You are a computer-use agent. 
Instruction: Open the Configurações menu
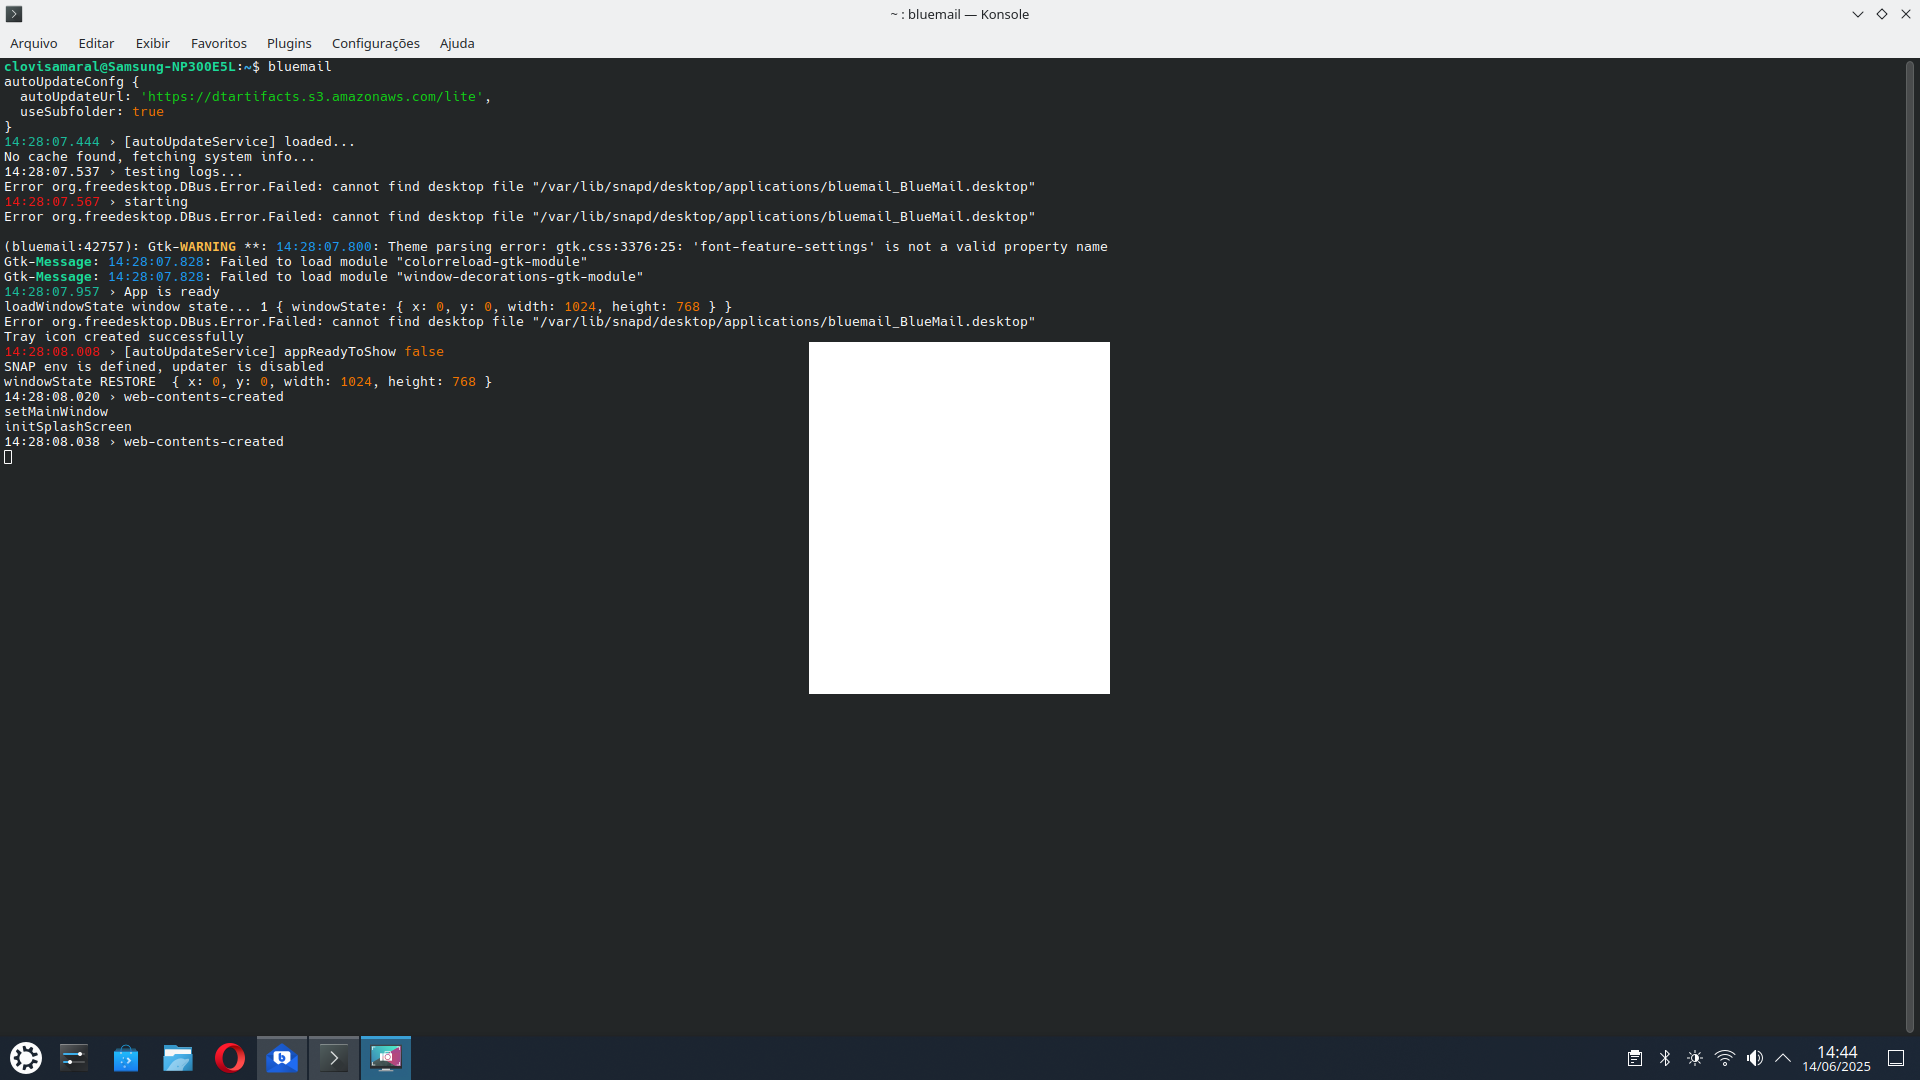coord(375,43)
